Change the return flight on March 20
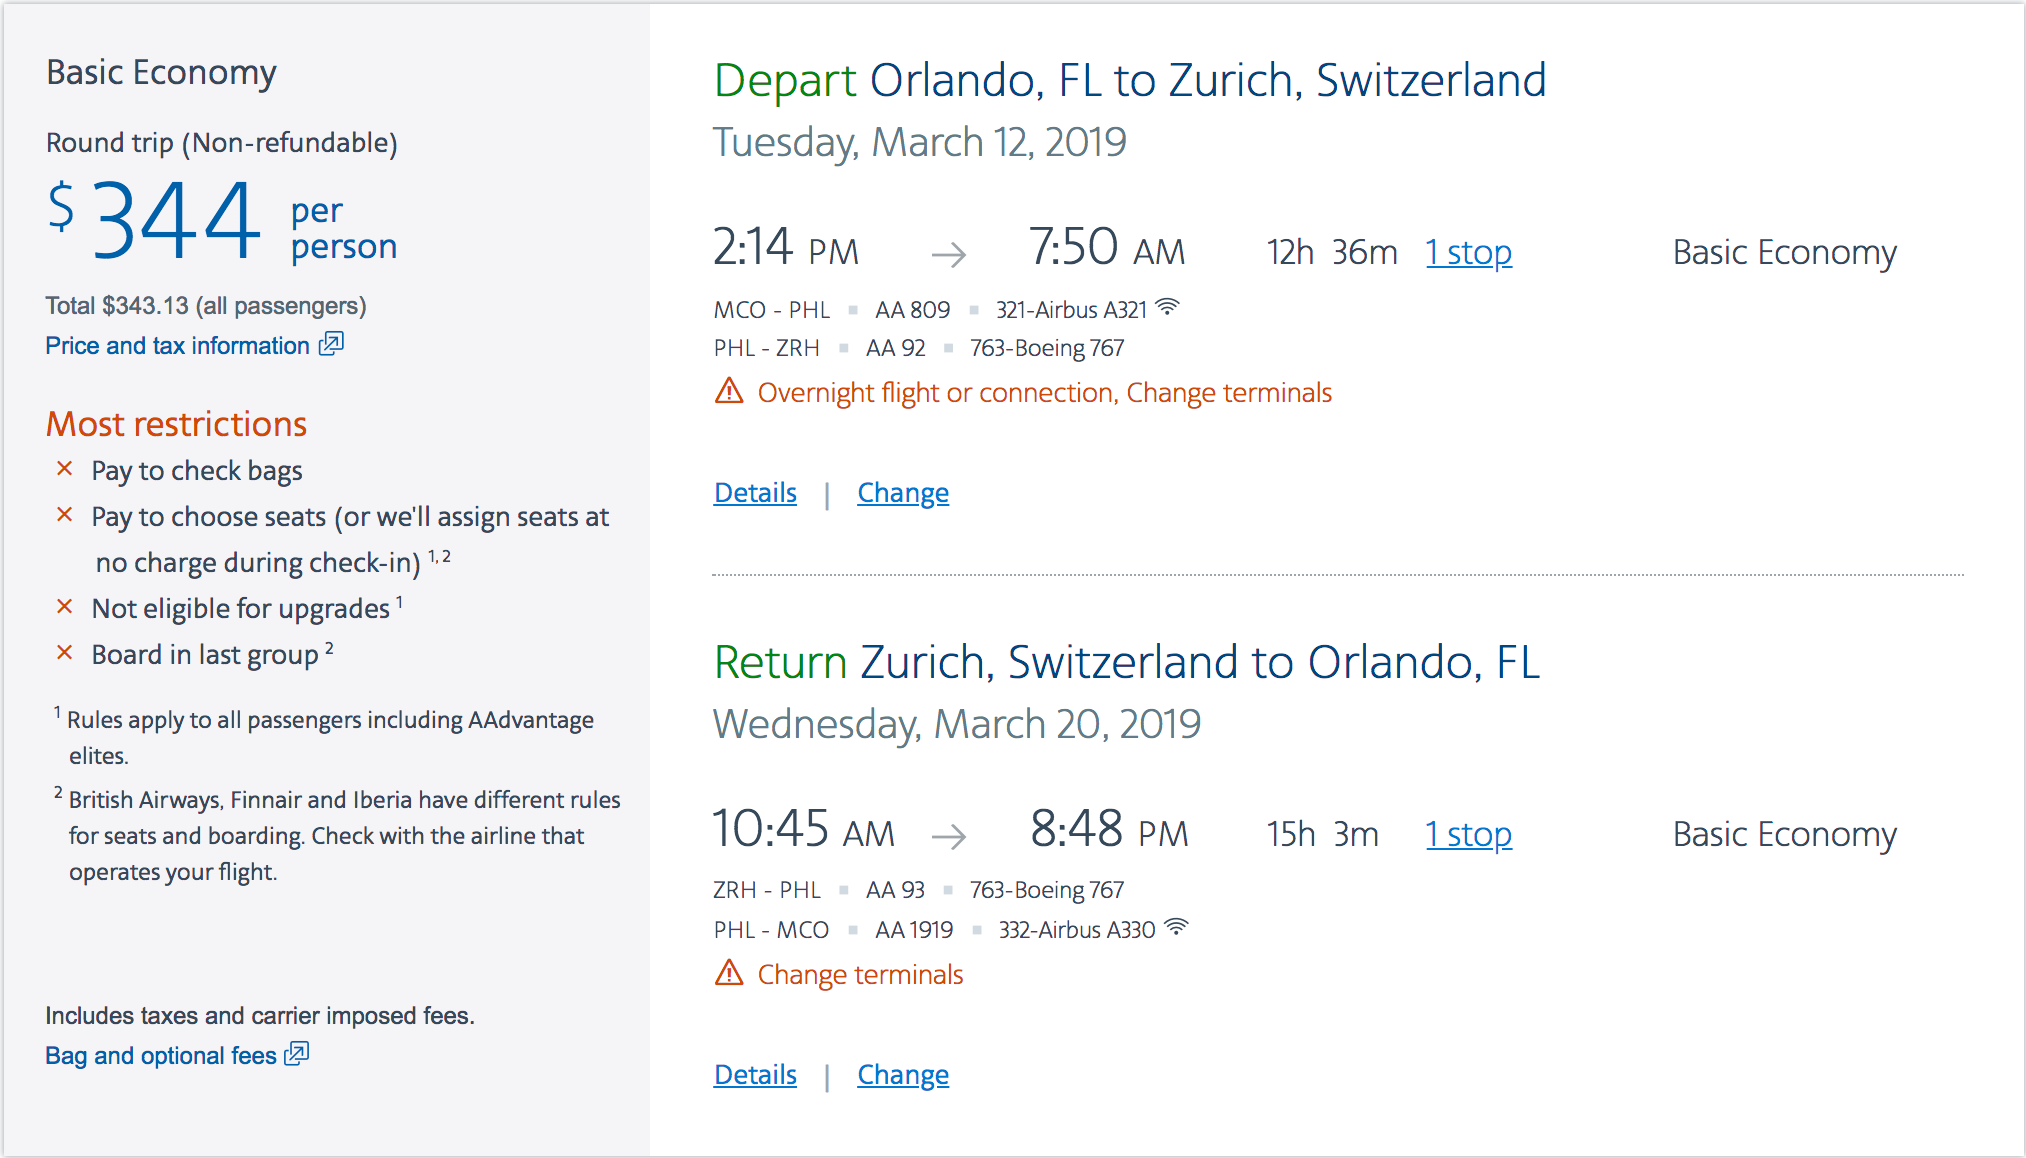 903,1075
